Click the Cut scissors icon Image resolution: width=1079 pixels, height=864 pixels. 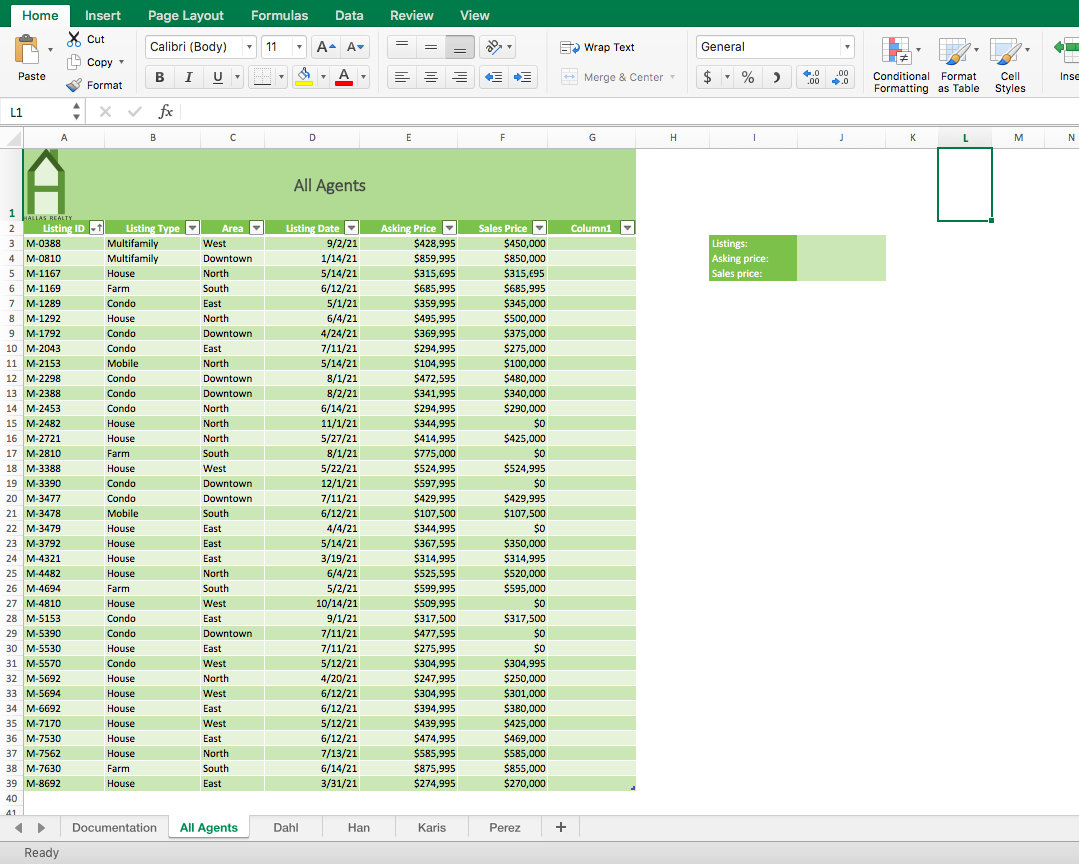tap(73, 38)
